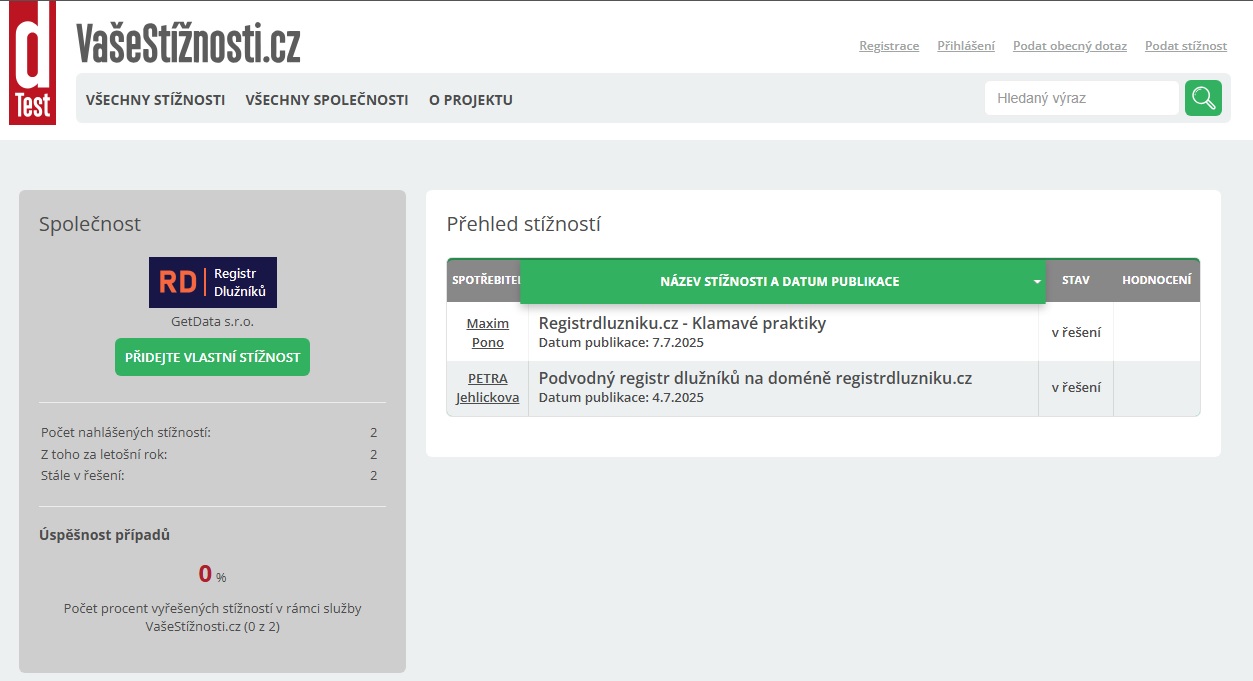The height and width of the screenshot is (681, 1253).
Task: Click the Registr Dlužníků company logo
Action: click(x=213, y=282)
